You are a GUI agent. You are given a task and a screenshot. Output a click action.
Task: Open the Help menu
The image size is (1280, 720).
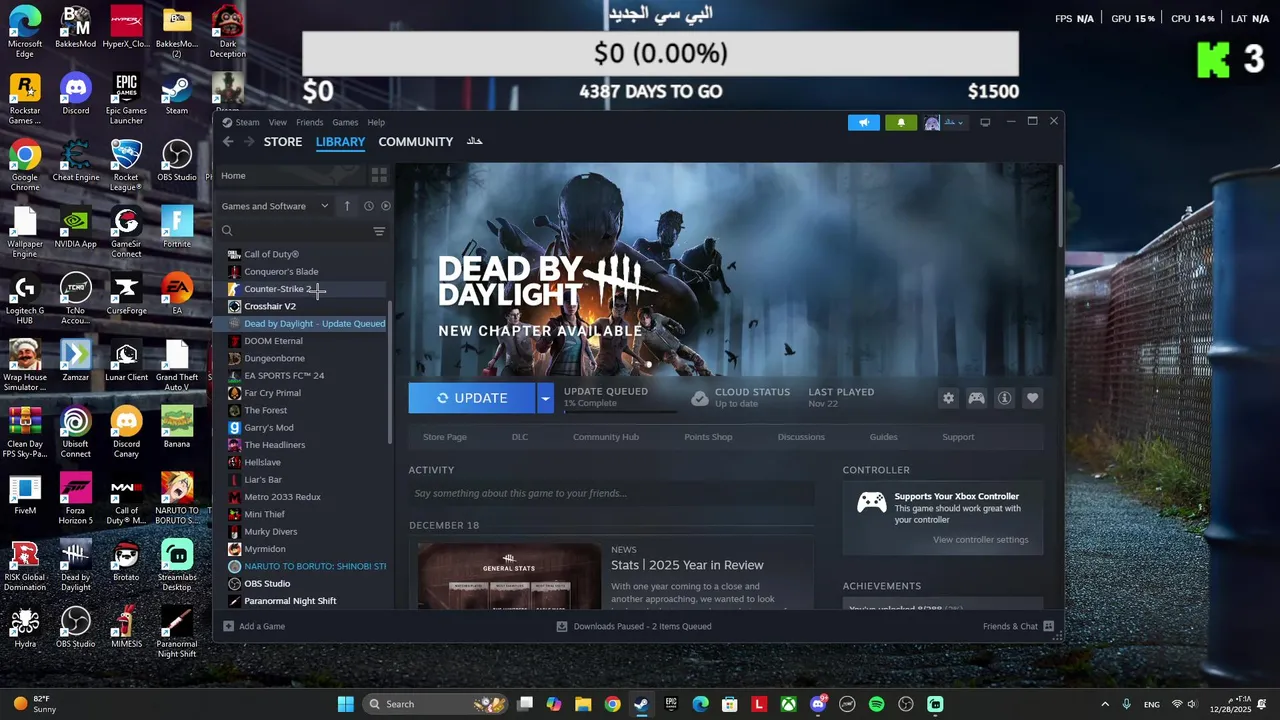coord(376,122)
